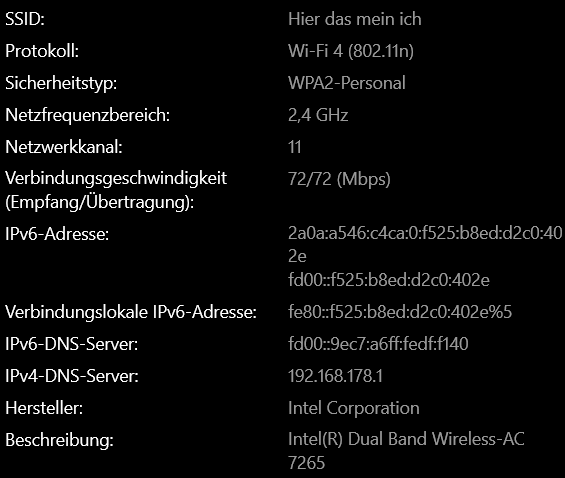This screenshot has height=478, width=565.
Task: Click the Netzwerkkanal value 11
Action: pyautogui.click(x=294, y=147)
